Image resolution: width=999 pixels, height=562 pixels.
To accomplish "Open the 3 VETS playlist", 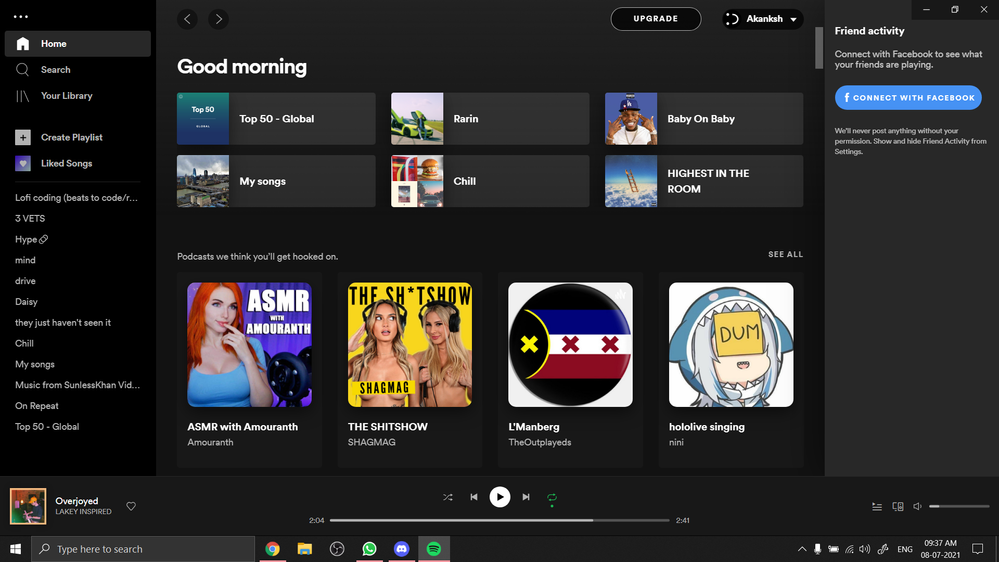I will click(x=30, y=219).
